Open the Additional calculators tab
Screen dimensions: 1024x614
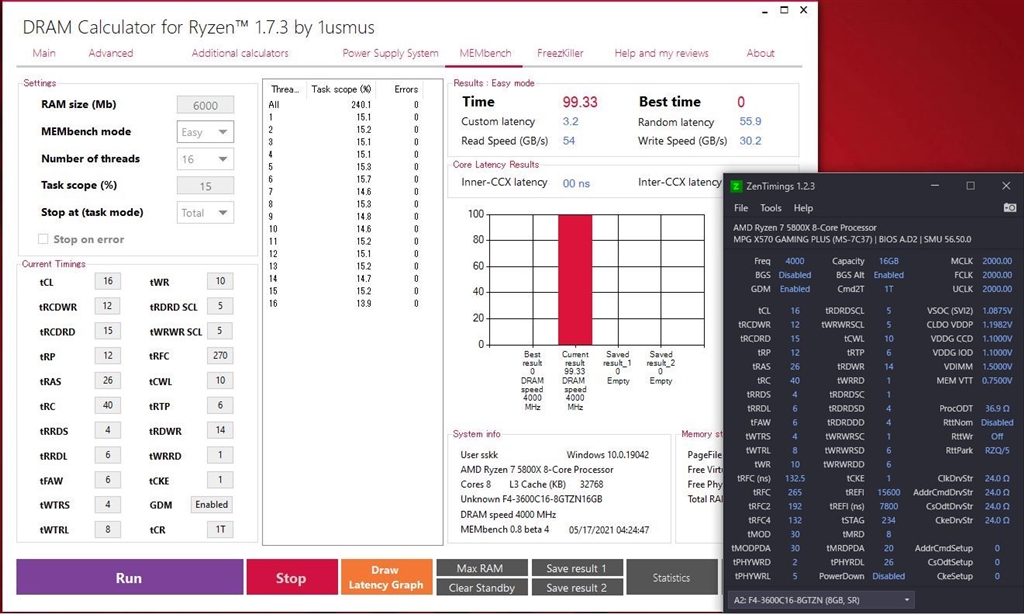point(240,54)
